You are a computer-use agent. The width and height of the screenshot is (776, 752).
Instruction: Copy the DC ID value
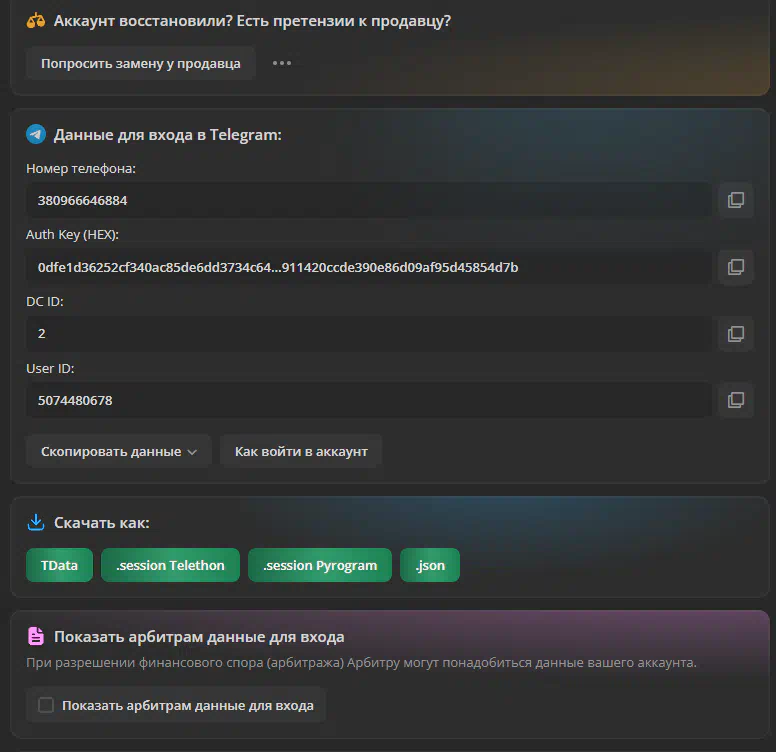coord(735,334)
